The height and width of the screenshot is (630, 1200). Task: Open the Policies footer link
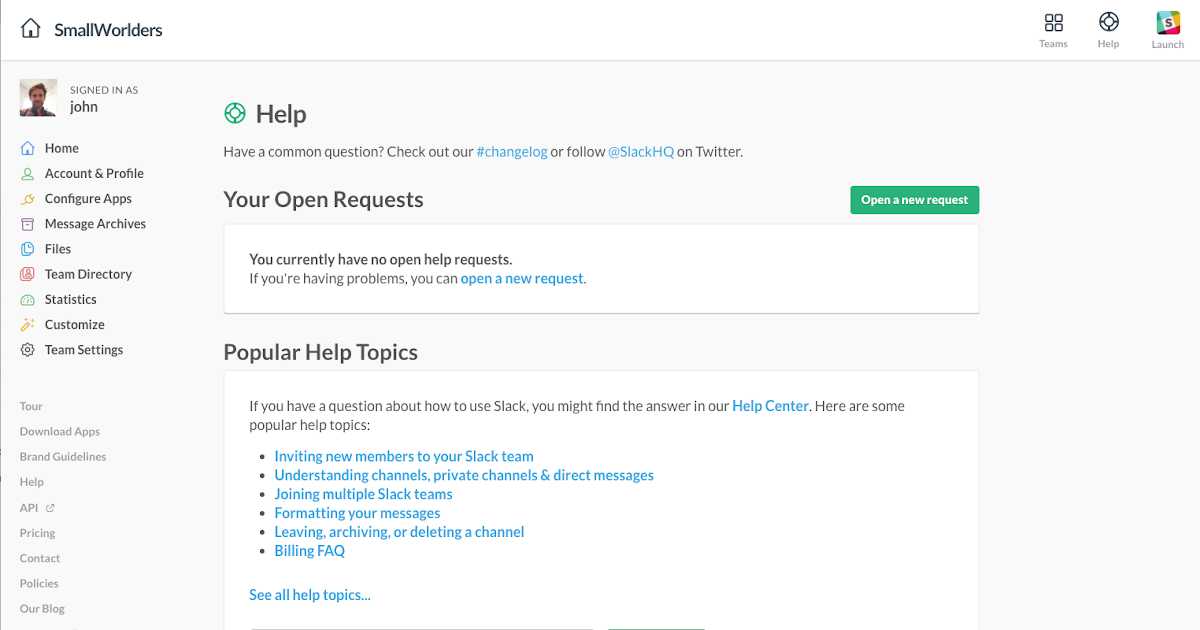[39, 583]
